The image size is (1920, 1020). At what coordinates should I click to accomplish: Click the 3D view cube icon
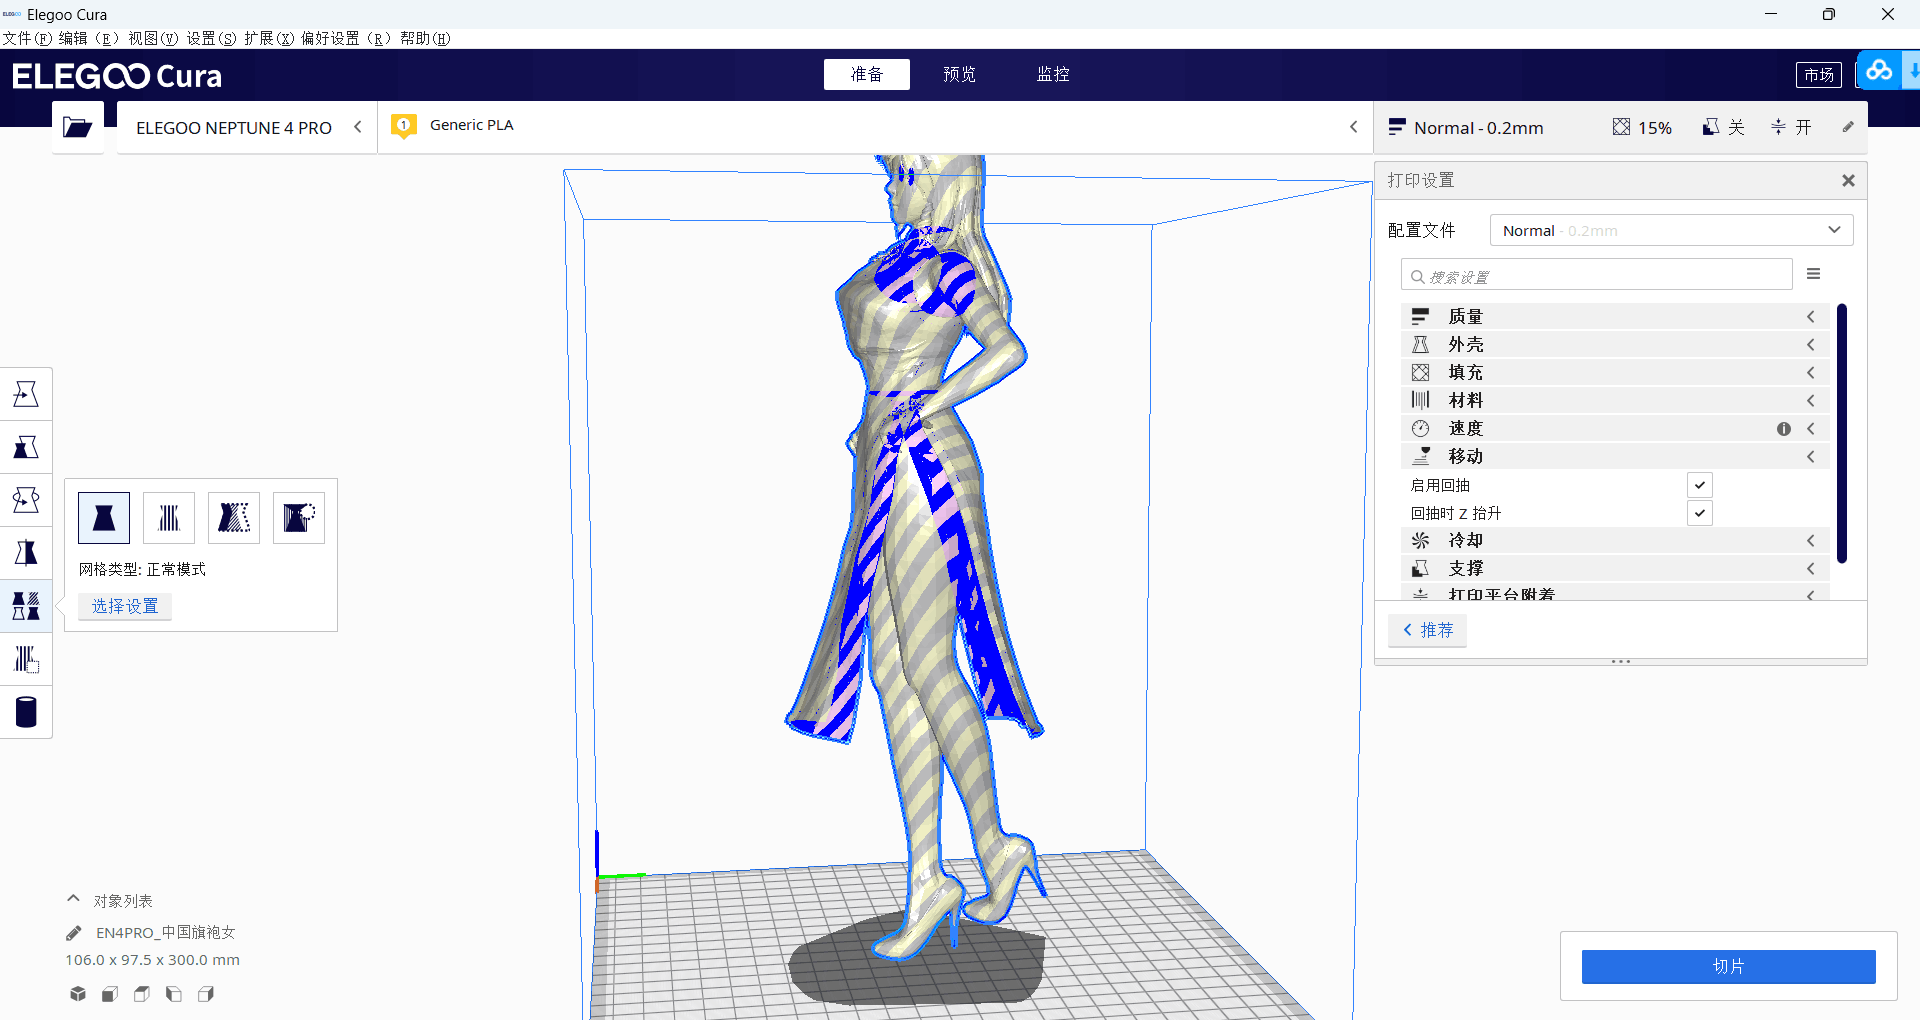(x=78, y=994)
